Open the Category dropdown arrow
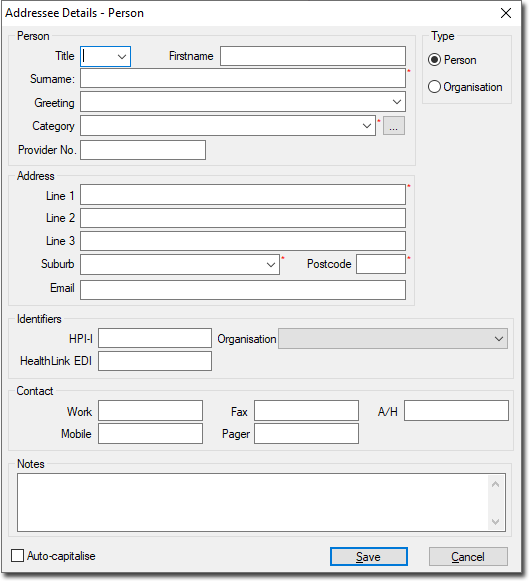The image size is (530, 582). point(367,126)
